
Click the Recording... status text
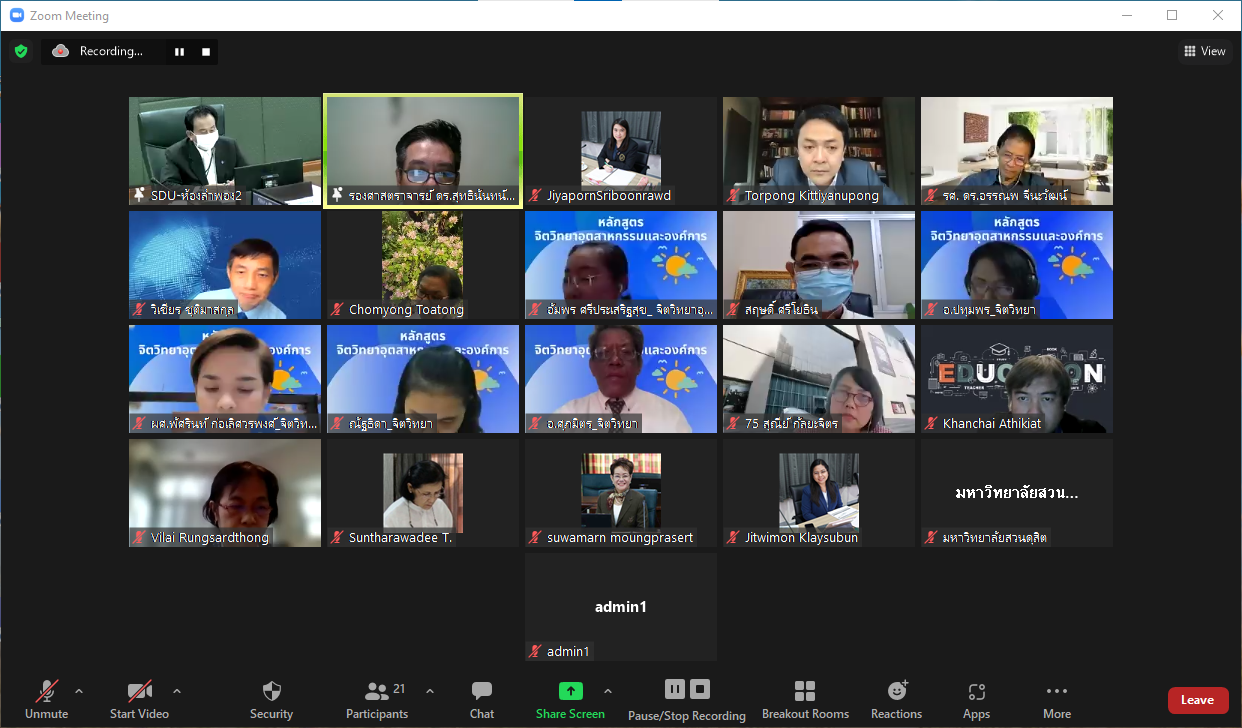(x=111, y=51)
